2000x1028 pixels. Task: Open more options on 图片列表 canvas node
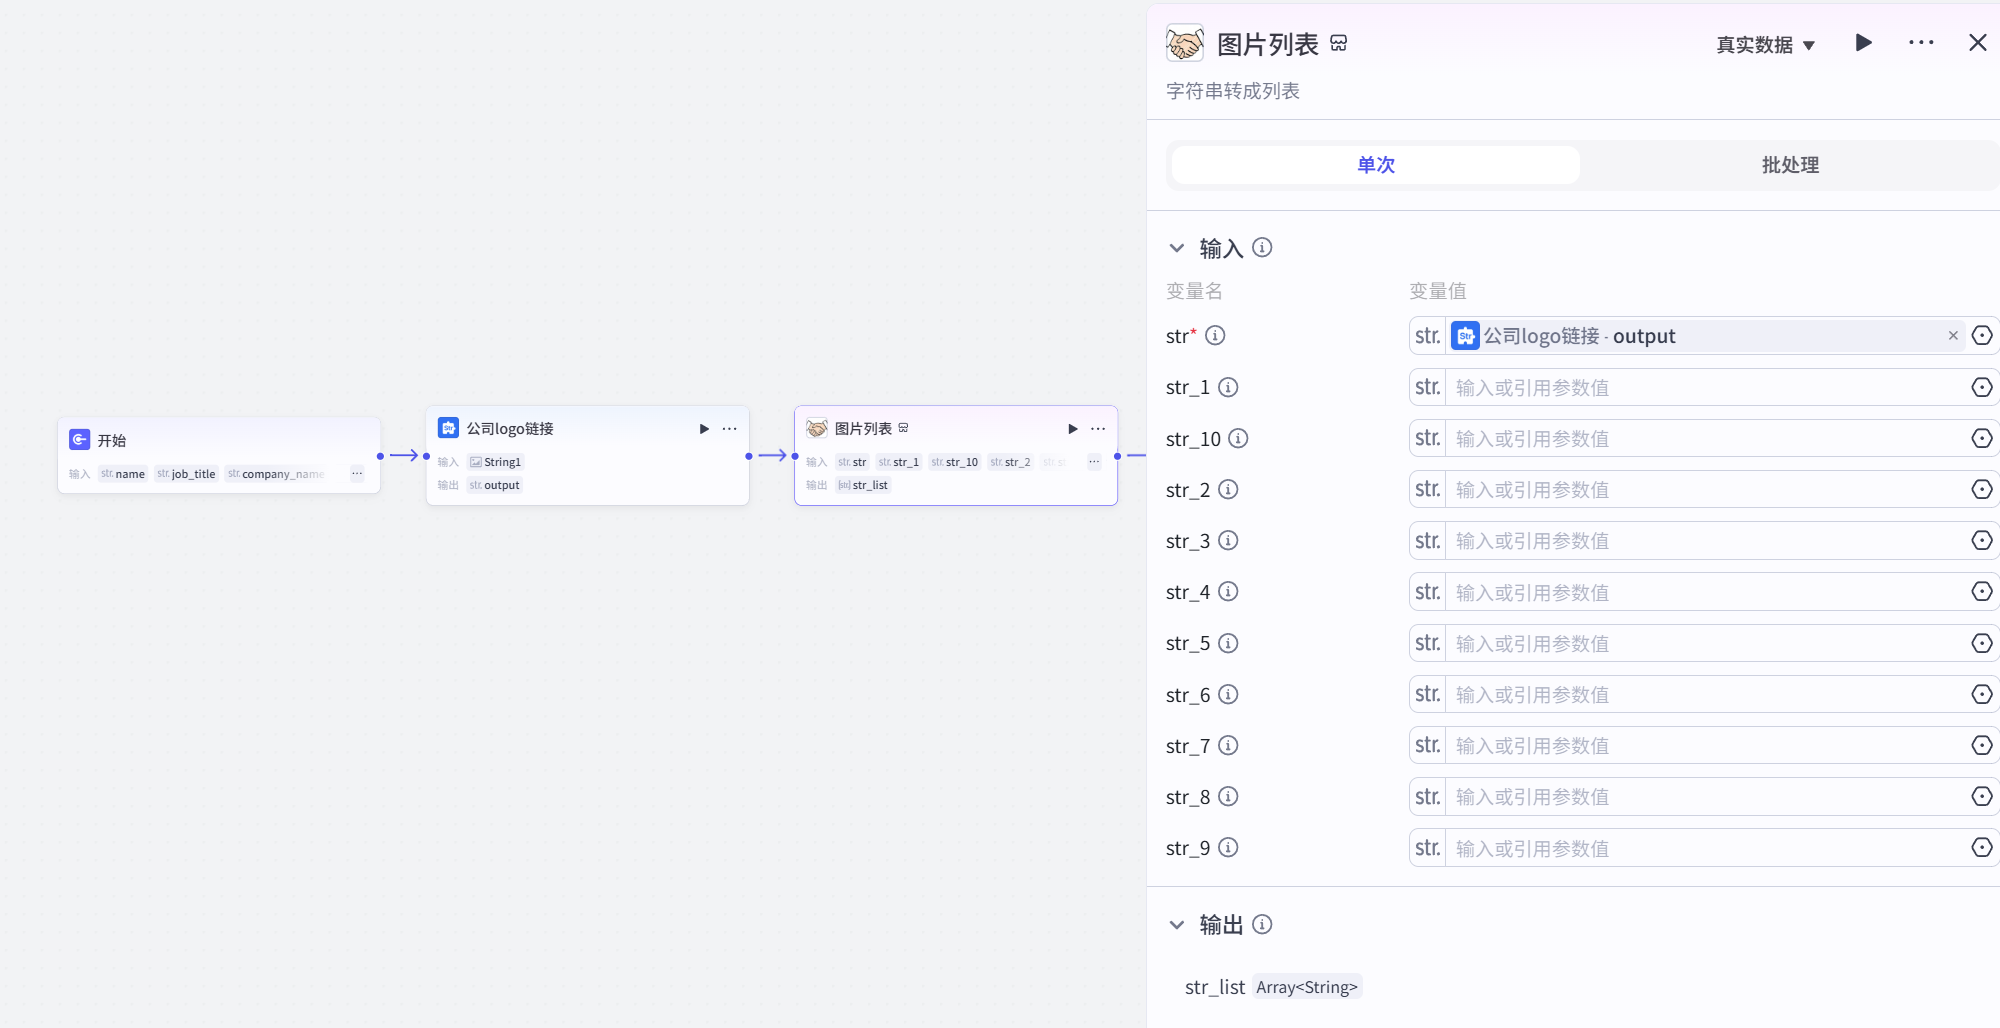click(1098, 429)
